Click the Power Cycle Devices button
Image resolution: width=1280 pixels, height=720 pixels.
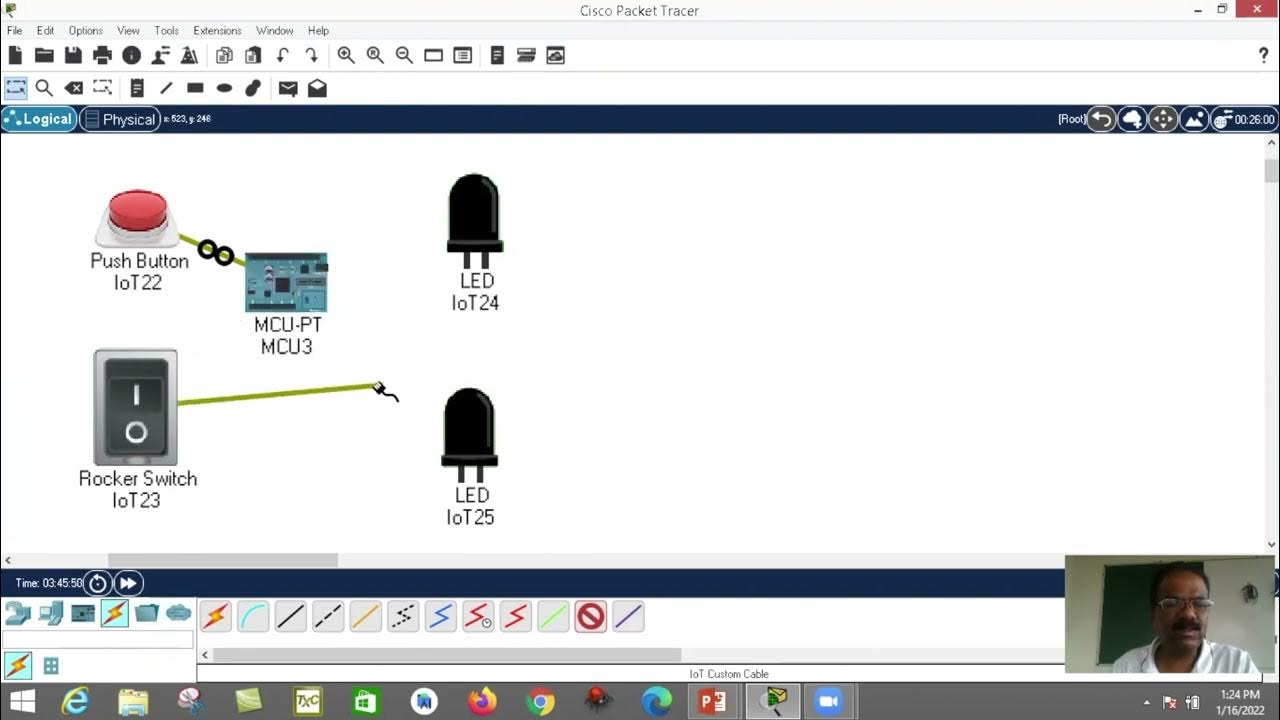97,583
